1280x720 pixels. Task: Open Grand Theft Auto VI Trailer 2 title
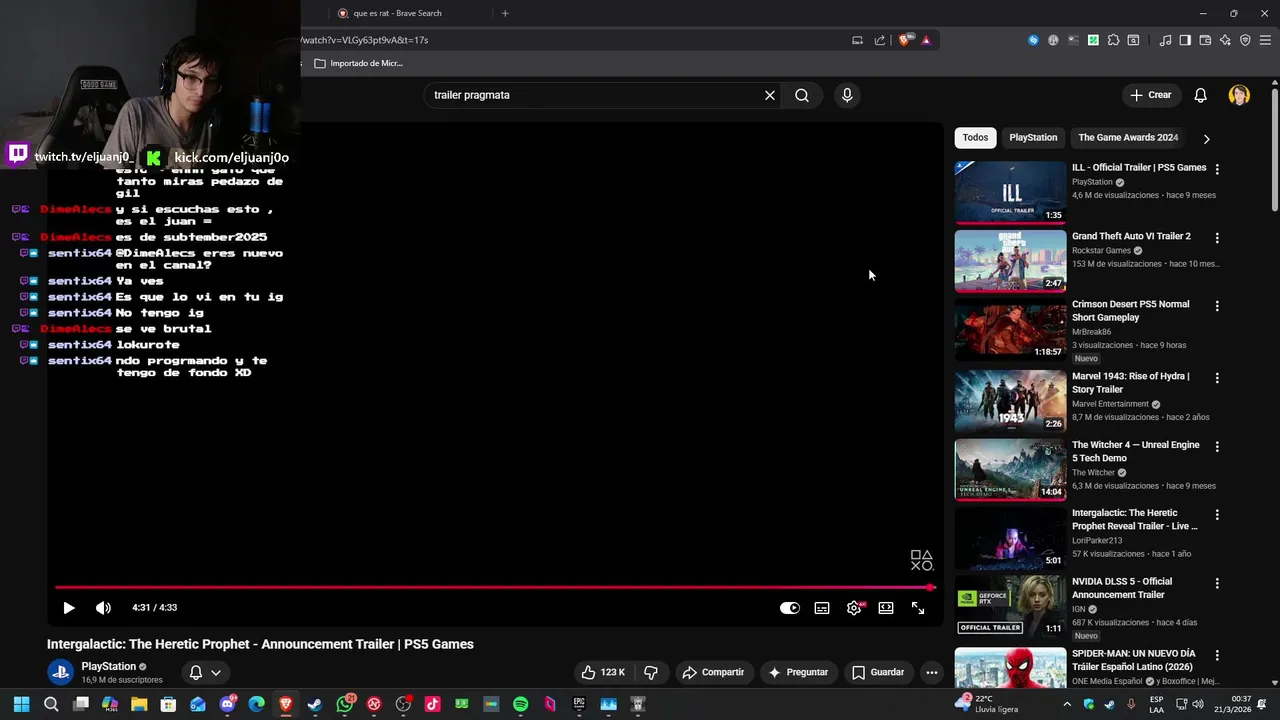click(1131, 236)
